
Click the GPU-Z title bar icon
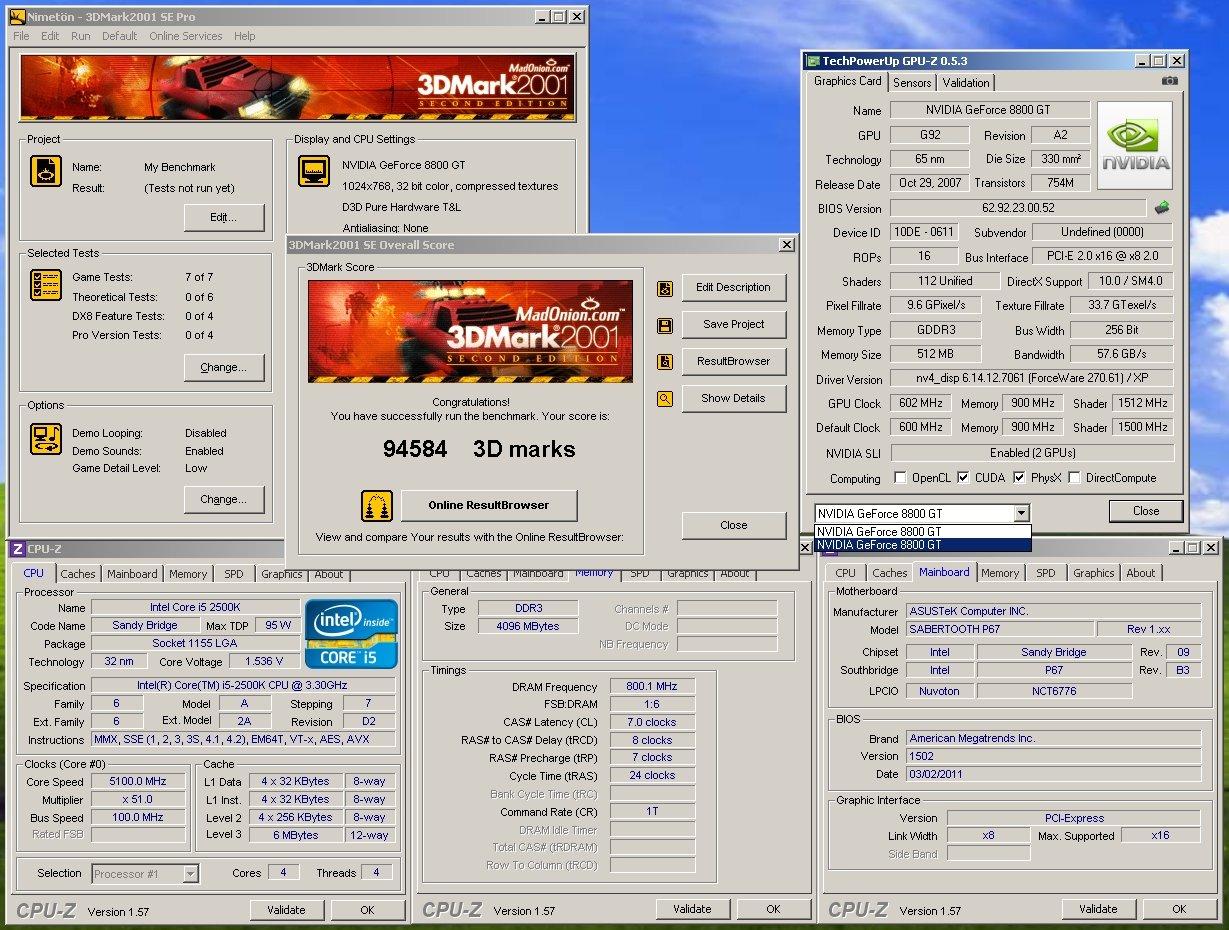[x=813, y=60]
